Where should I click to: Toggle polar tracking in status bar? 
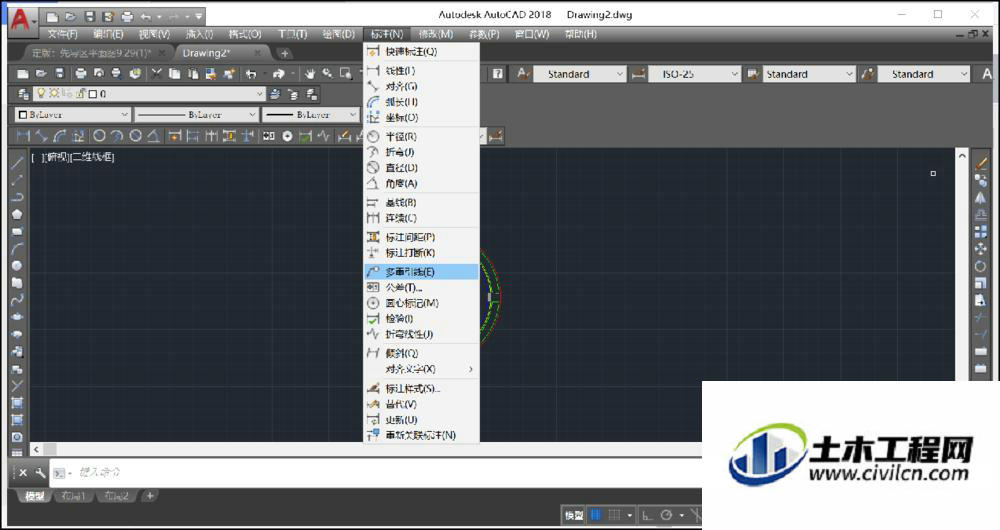(666, 515)
